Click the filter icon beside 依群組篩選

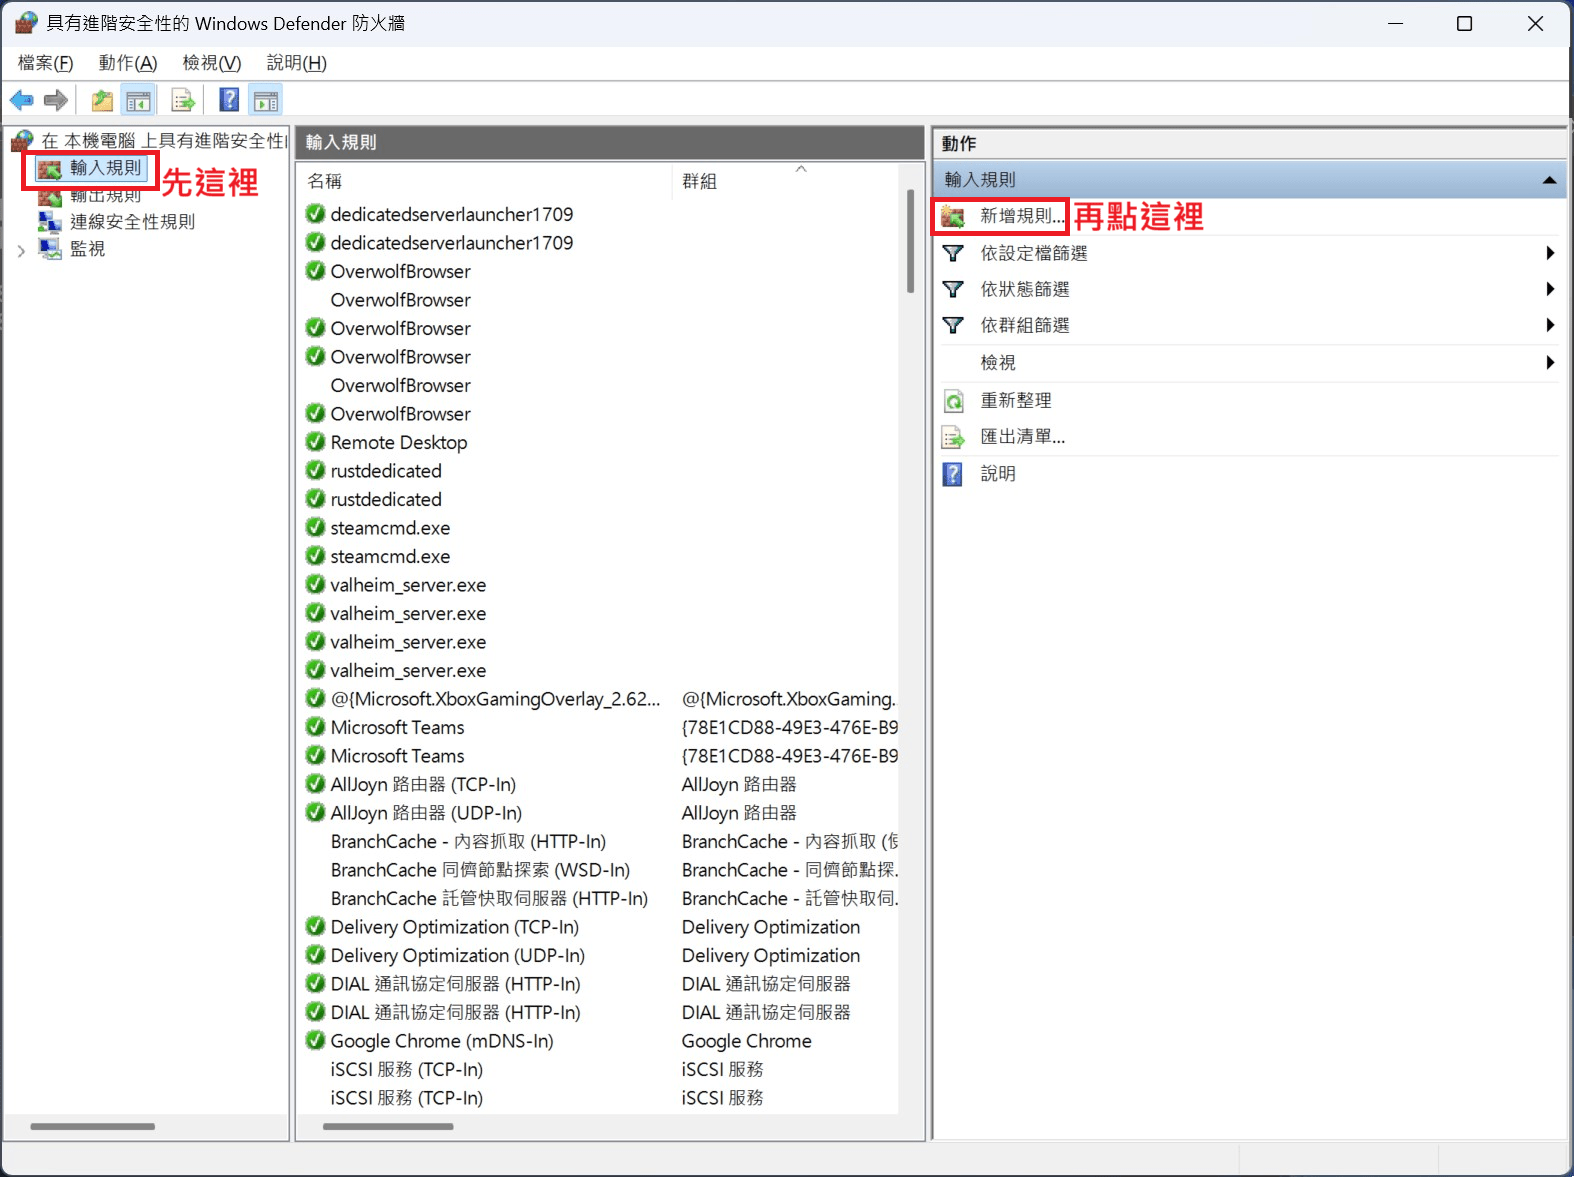click(953, 325)
